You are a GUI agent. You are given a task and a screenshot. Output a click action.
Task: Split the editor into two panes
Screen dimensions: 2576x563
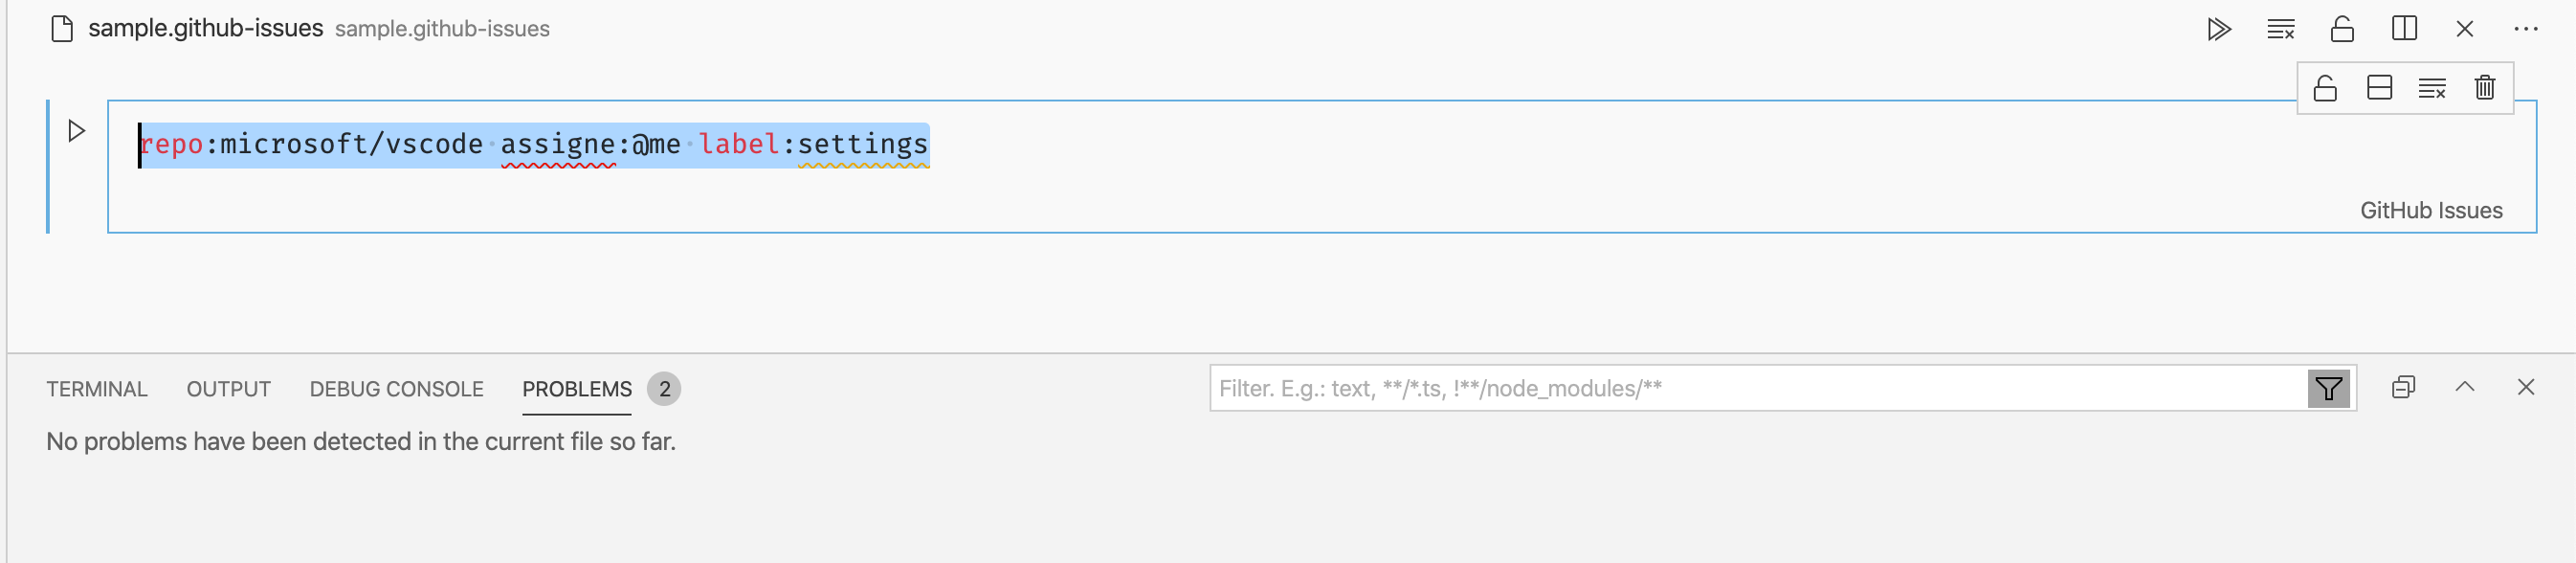(2404, 29)
